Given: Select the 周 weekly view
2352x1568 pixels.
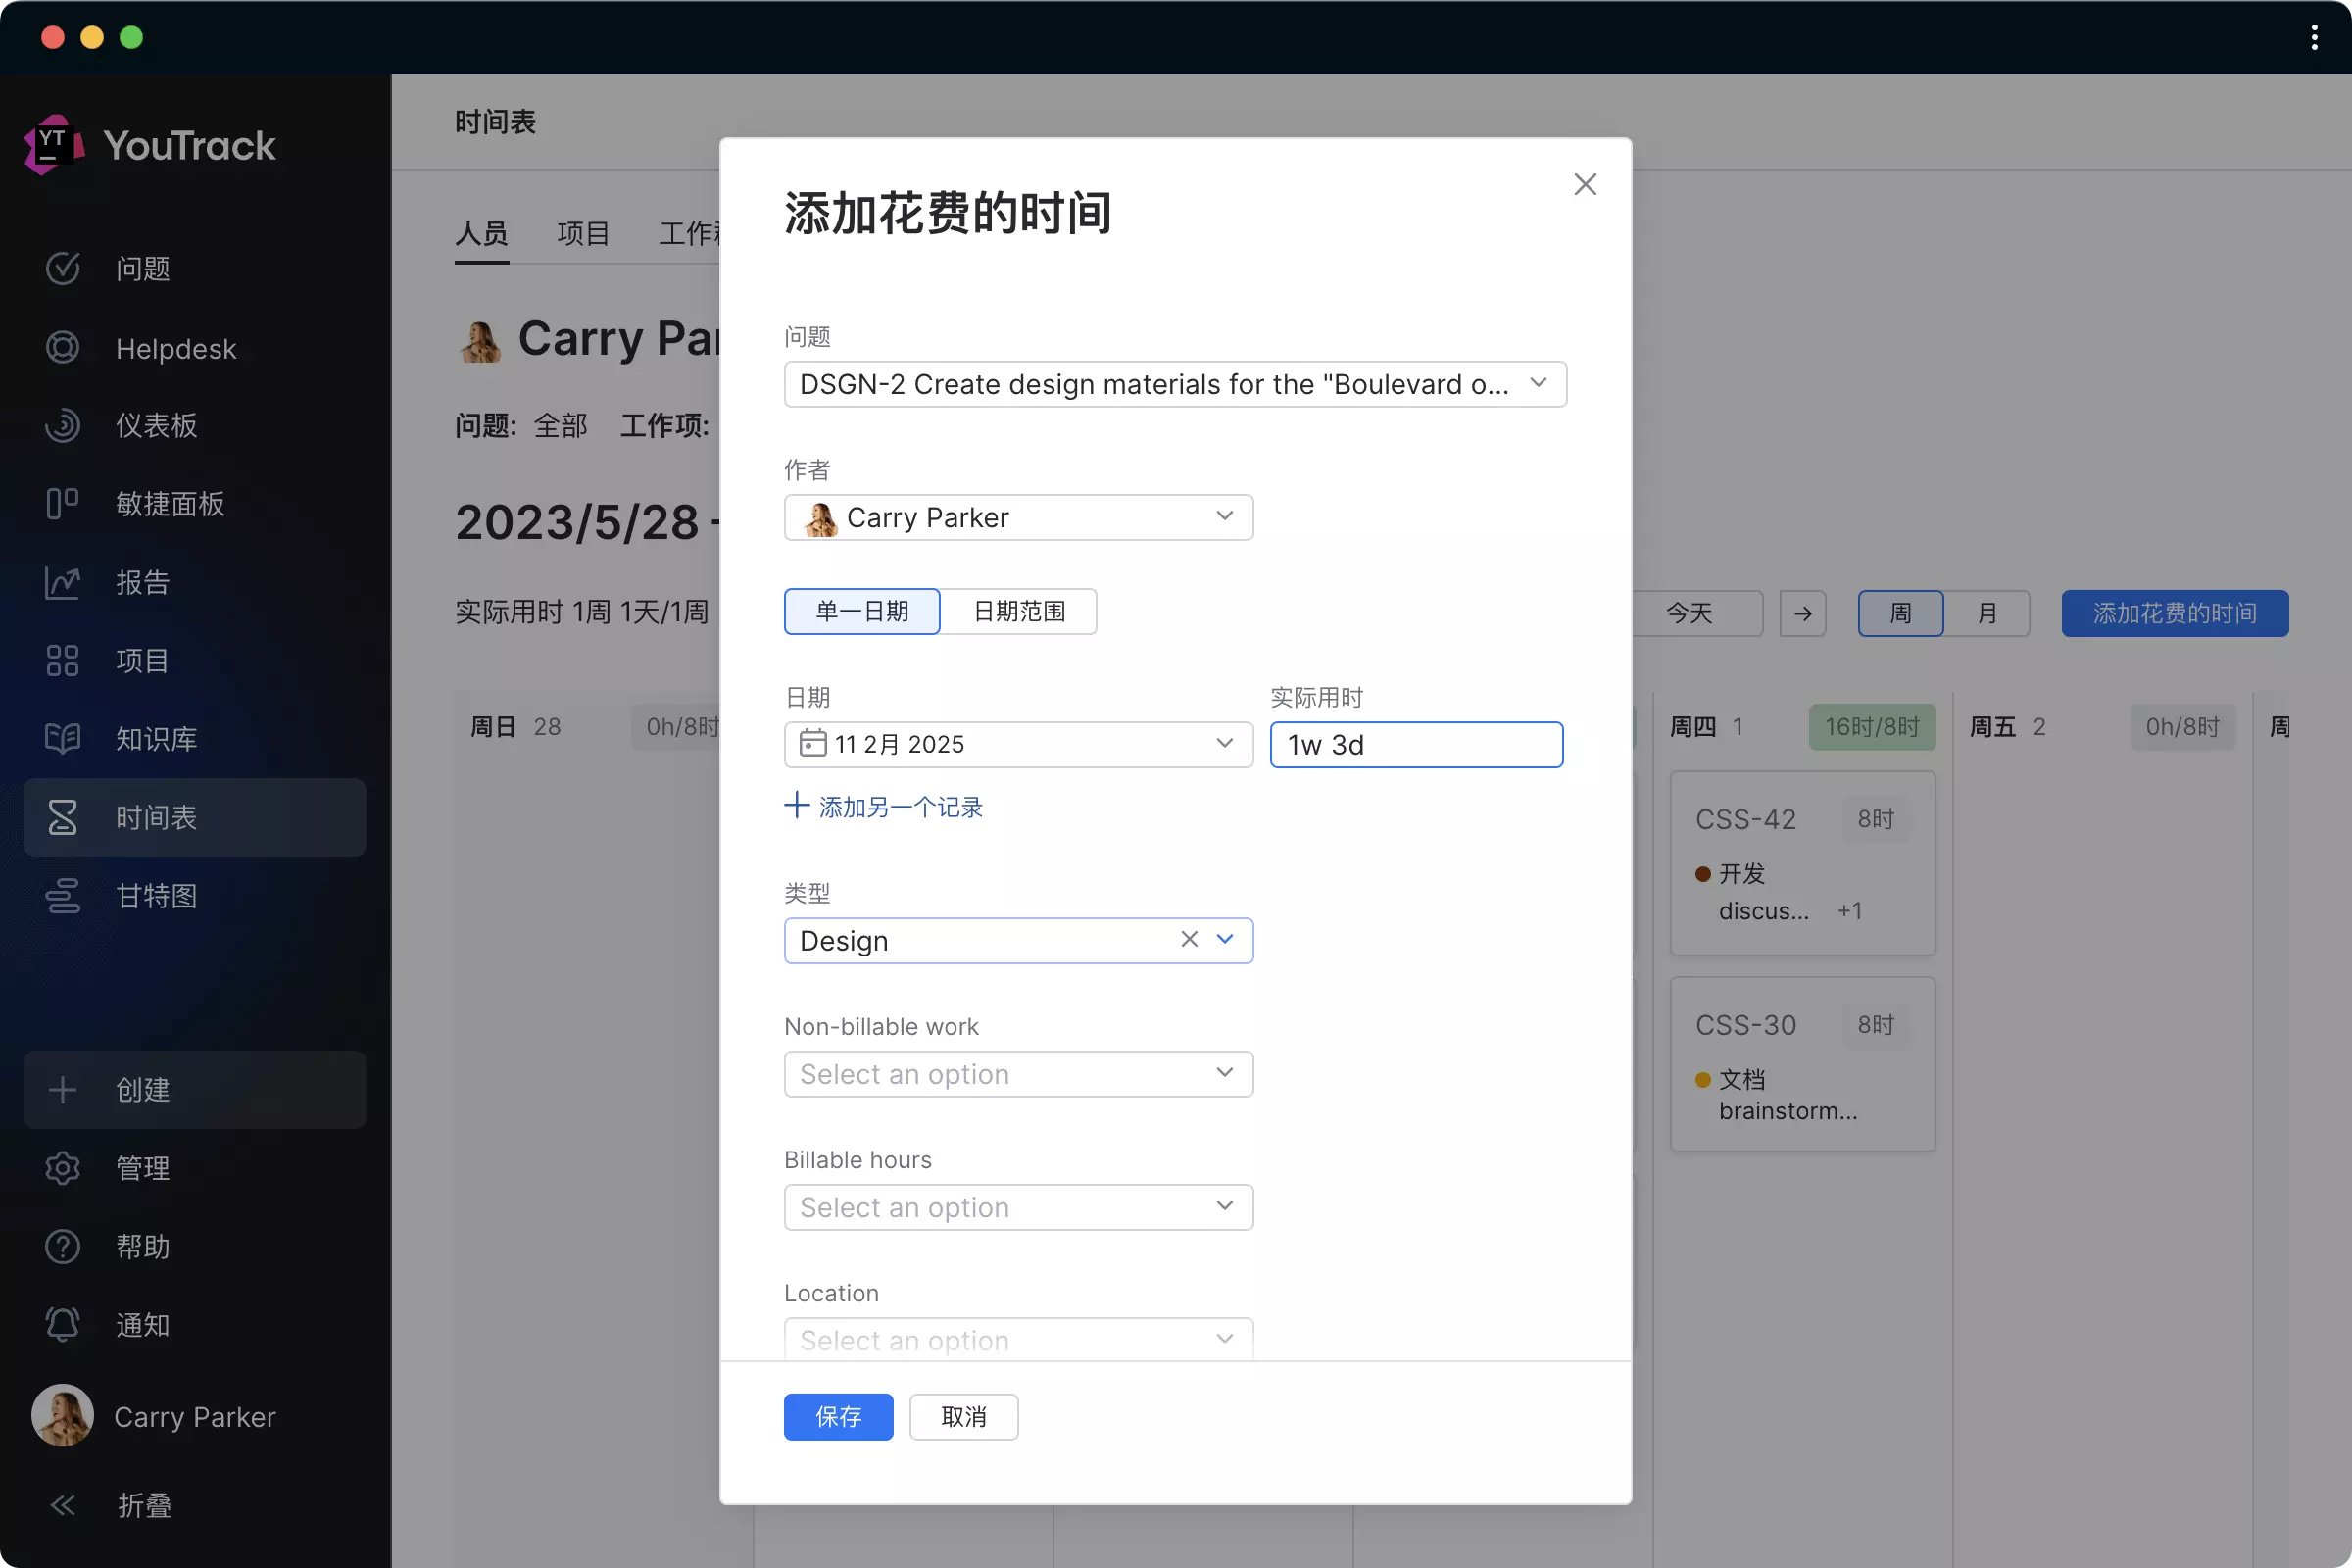Looking at the screenshot, I should [1899, 613].
